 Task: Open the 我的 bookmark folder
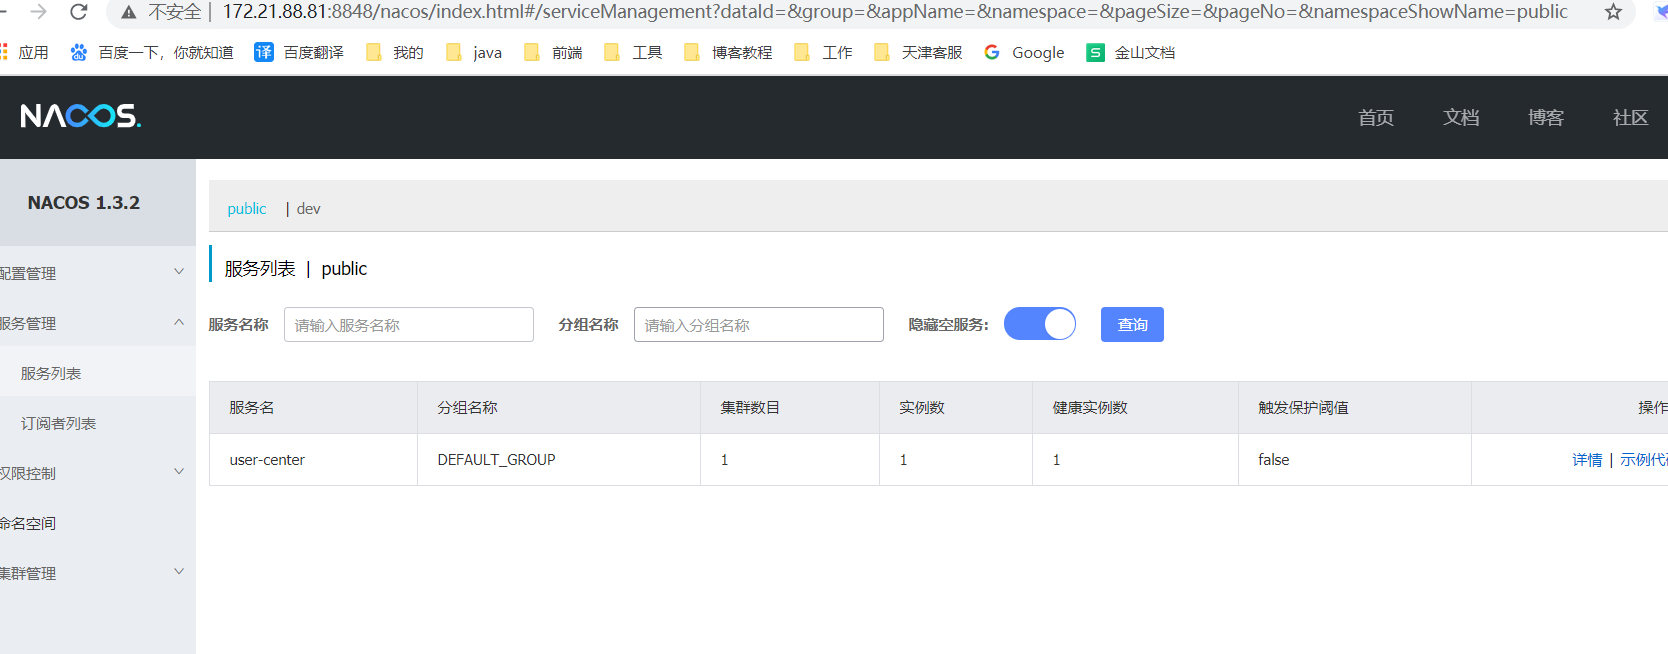click(395, 52)
